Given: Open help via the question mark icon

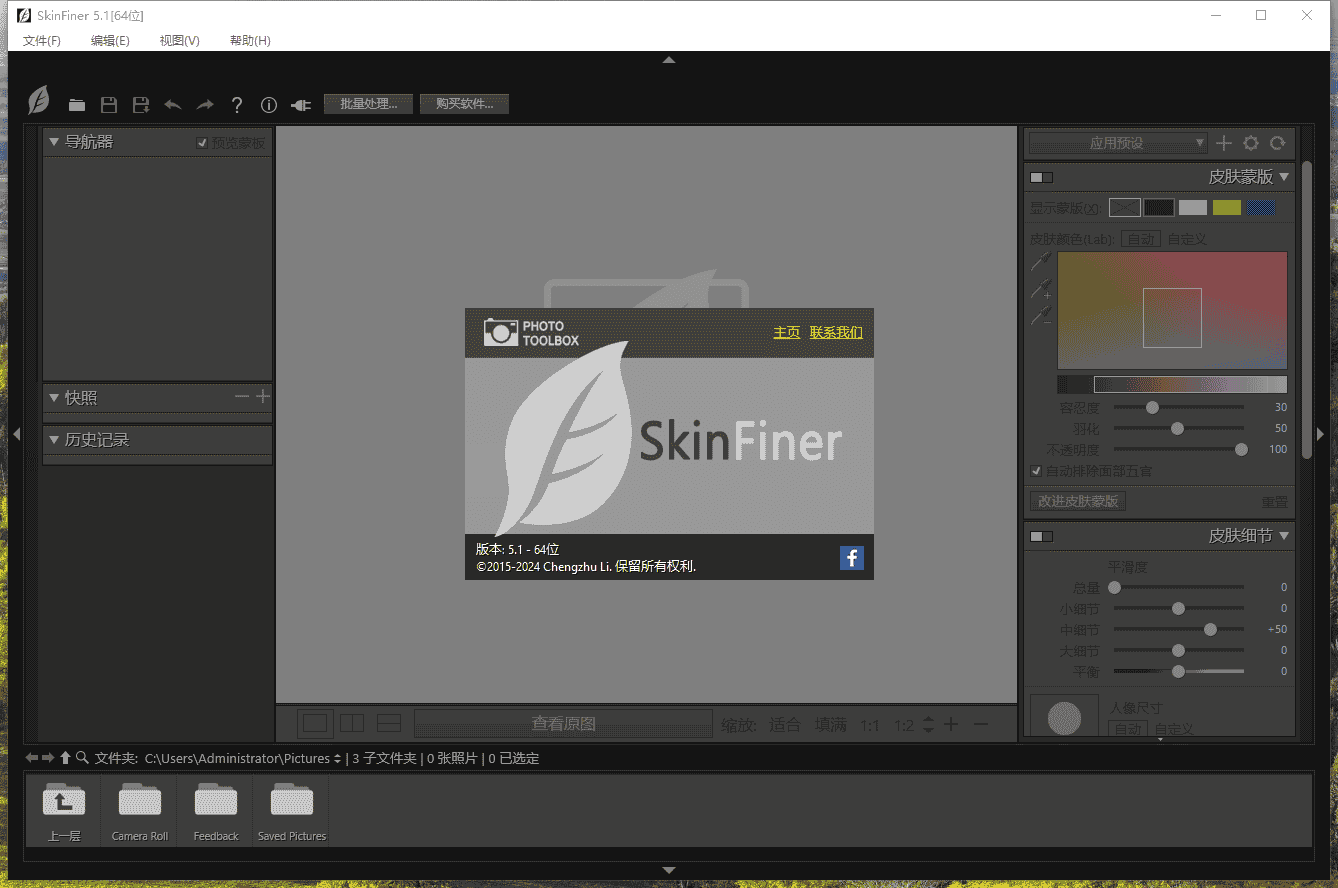Looking at the screenshot, I should click(x=236, y=104).
